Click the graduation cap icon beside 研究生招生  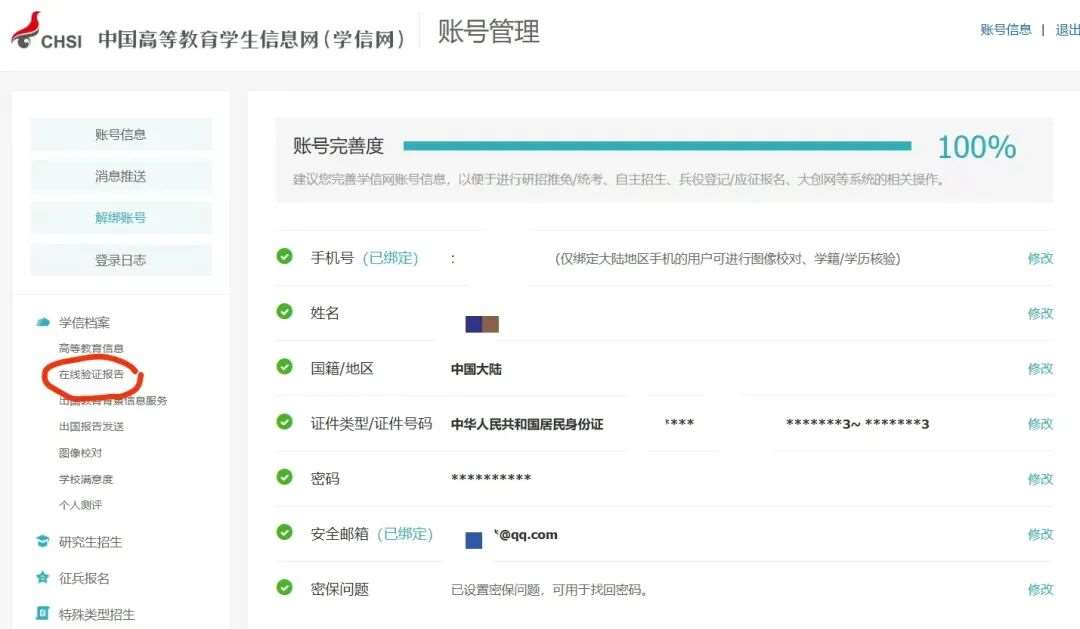click(x=42, y=542)
